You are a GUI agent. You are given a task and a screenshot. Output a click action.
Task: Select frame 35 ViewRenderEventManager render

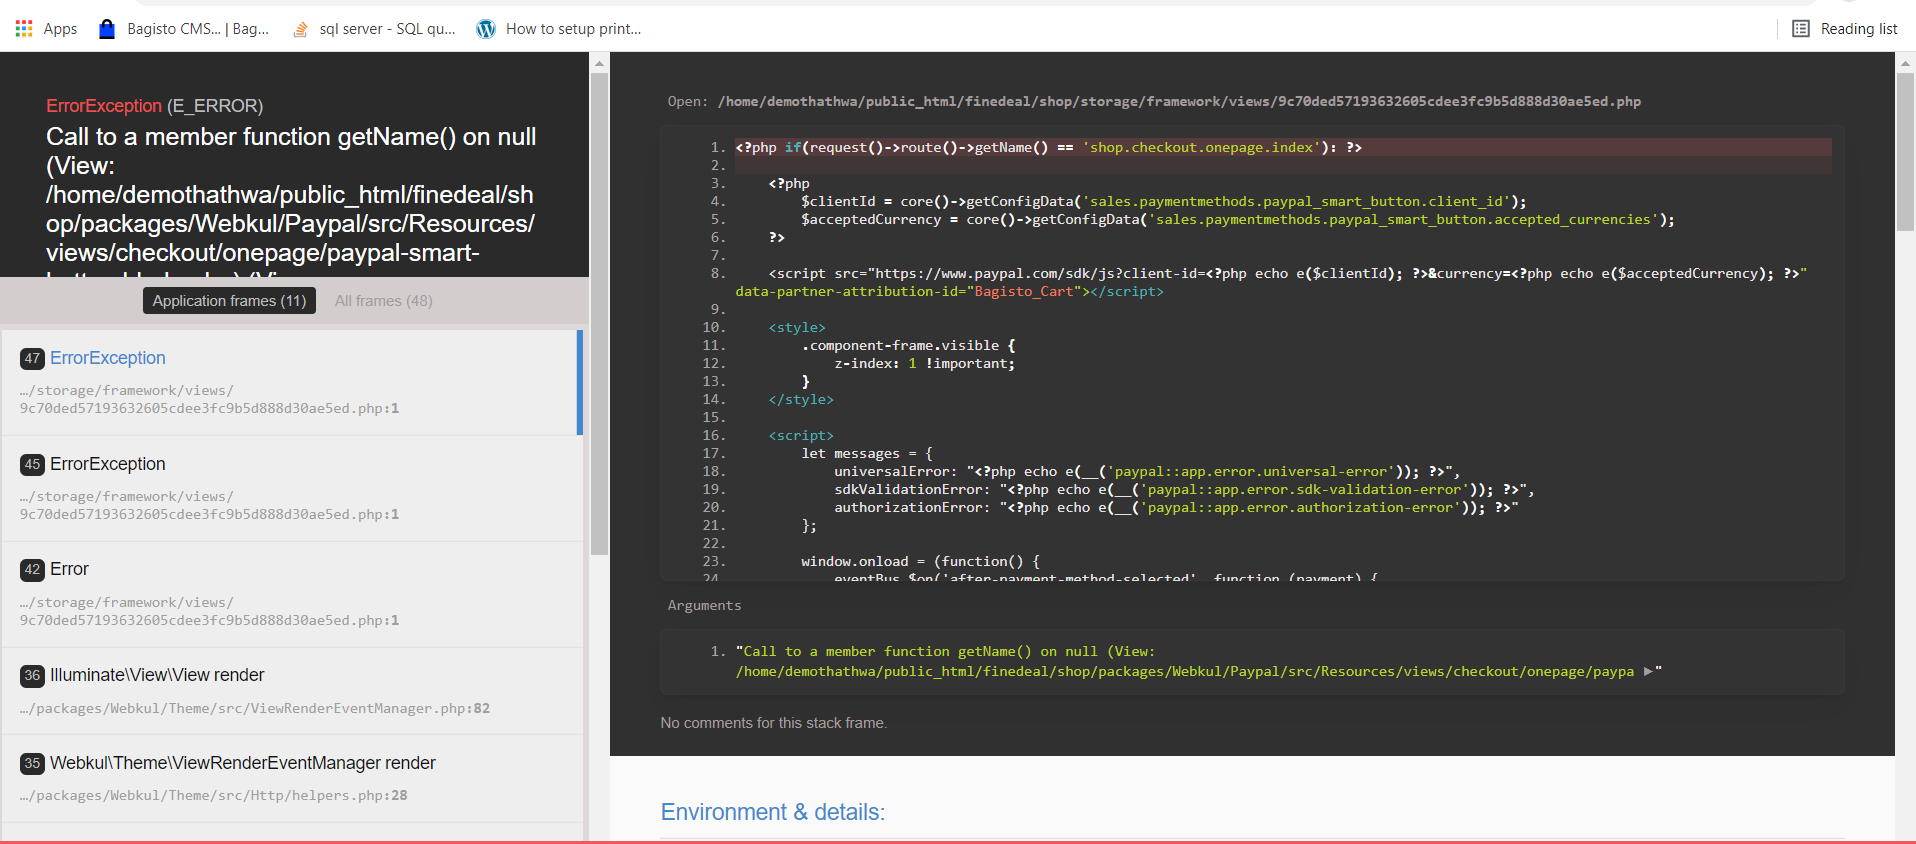coord(291,778)
